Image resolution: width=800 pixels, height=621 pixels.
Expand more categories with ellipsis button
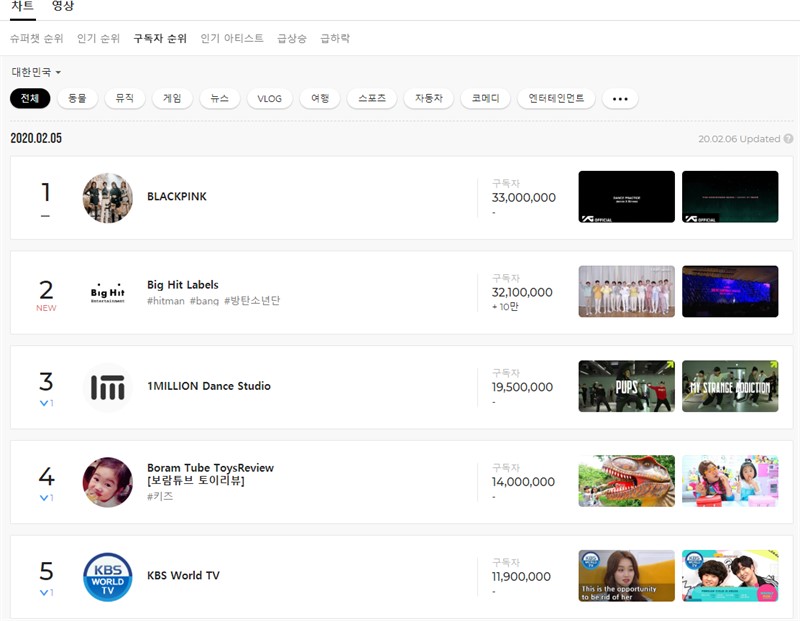click(620, 99)
